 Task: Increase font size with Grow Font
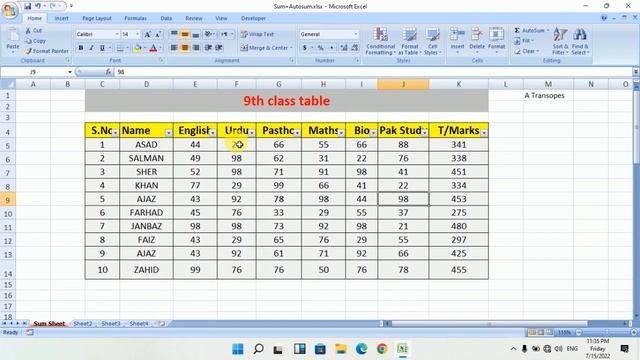(147, 34)
